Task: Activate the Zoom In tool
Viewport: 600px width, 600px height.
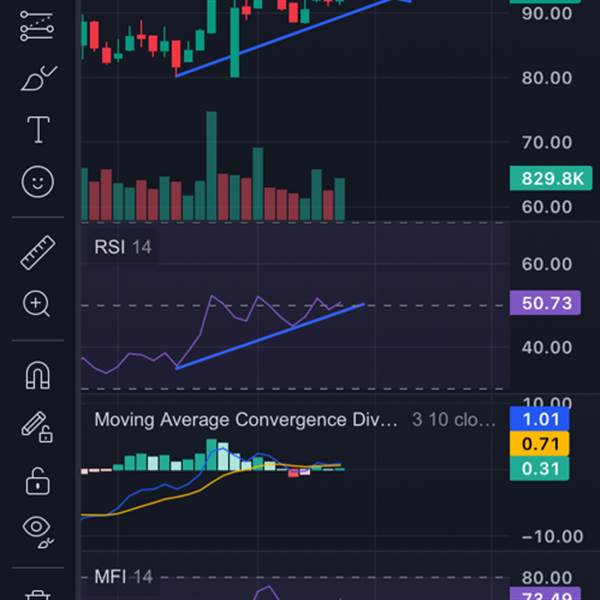Action: [x=37, y=304]
